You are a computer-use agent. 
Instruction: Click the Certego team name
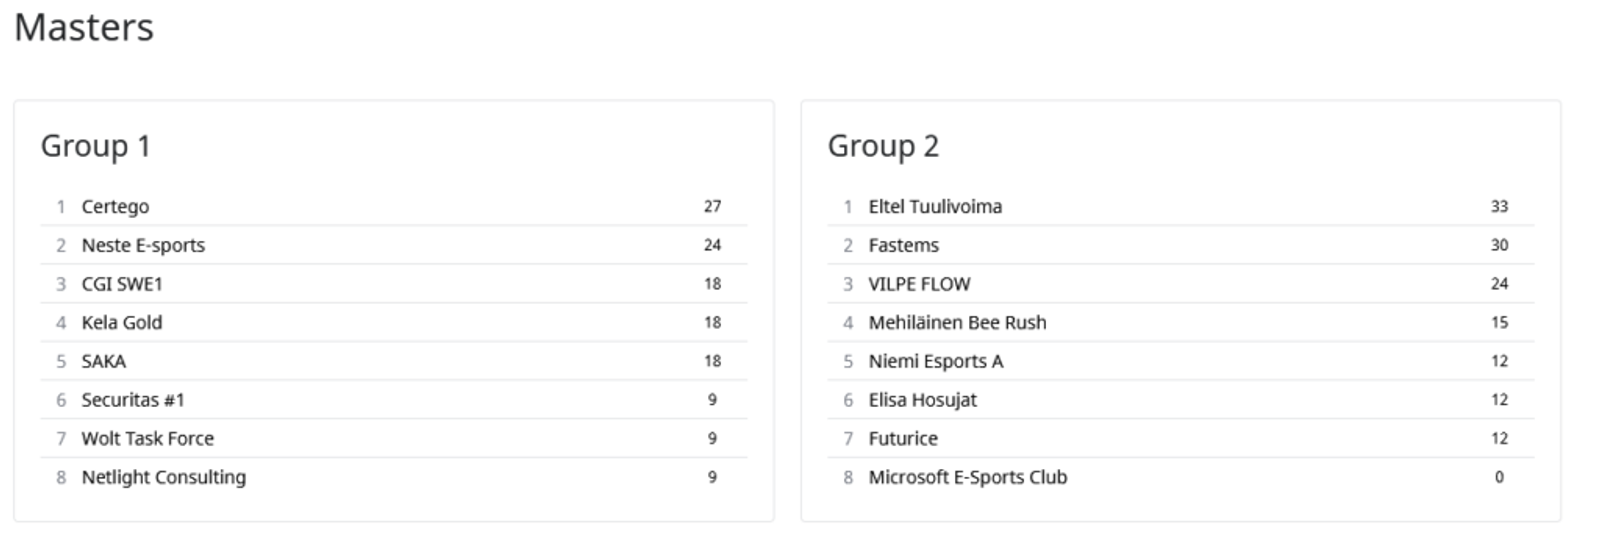(115, 207)
